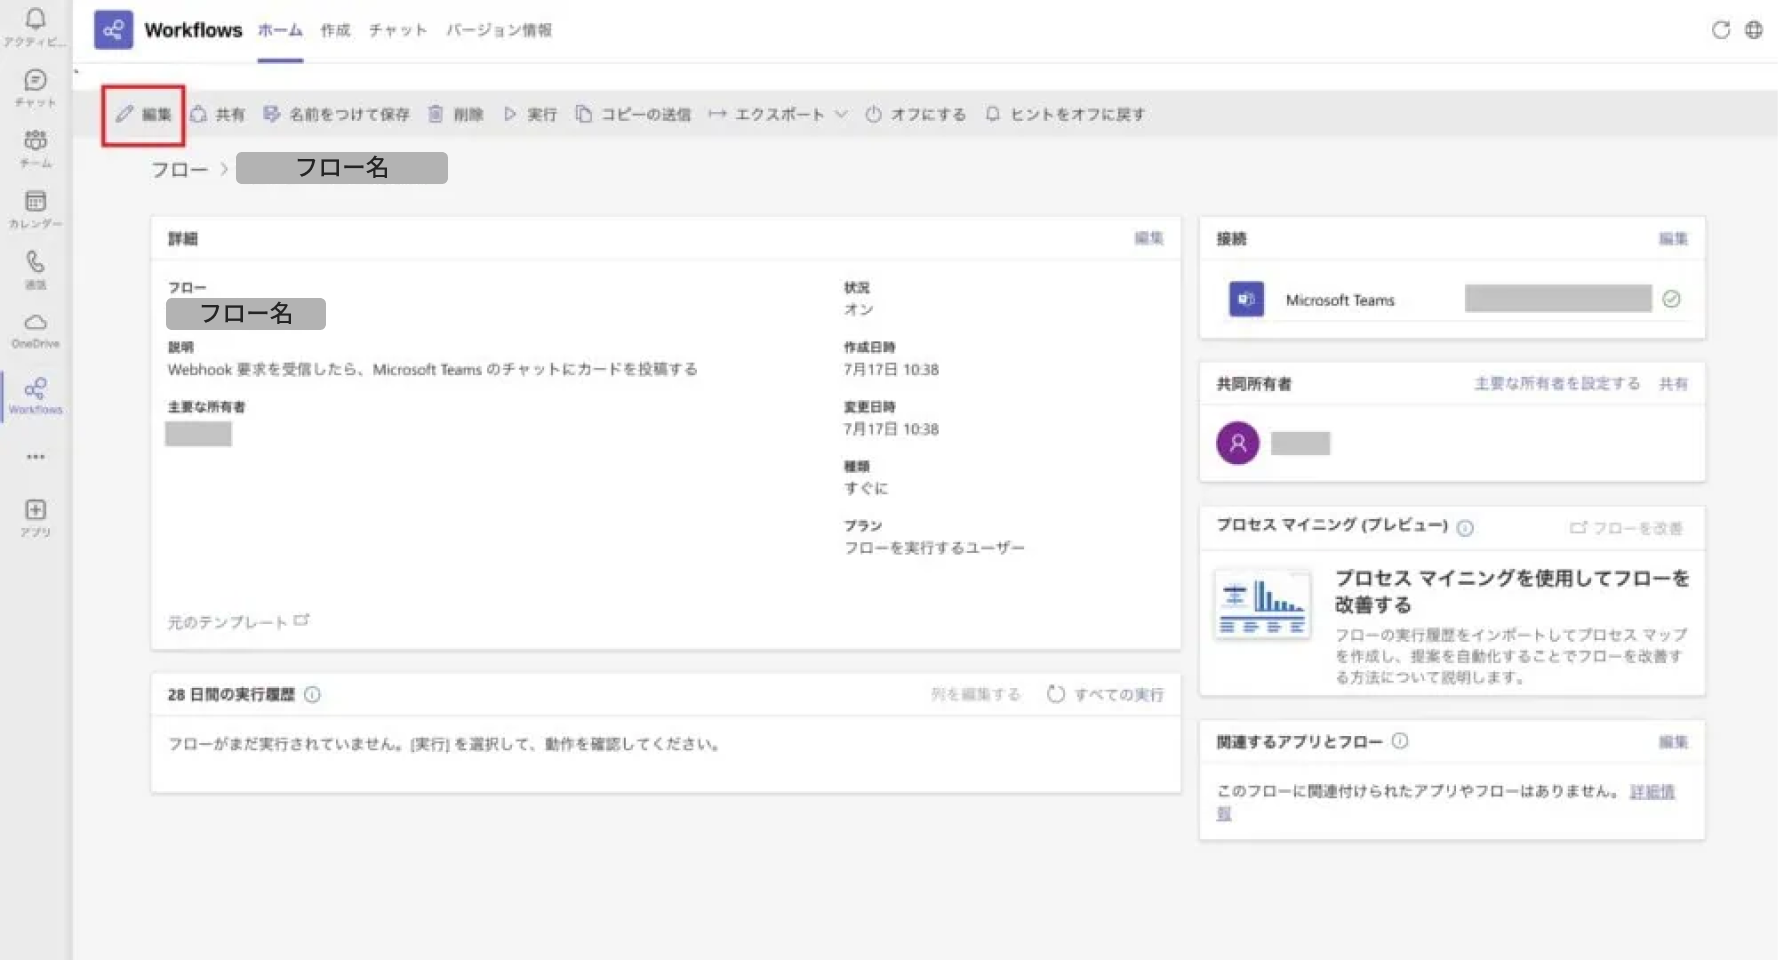The width and height of the screenshot is (1778, 960).
Task: Turn off the flow with オフにする
Action: [x=916, y=114]
